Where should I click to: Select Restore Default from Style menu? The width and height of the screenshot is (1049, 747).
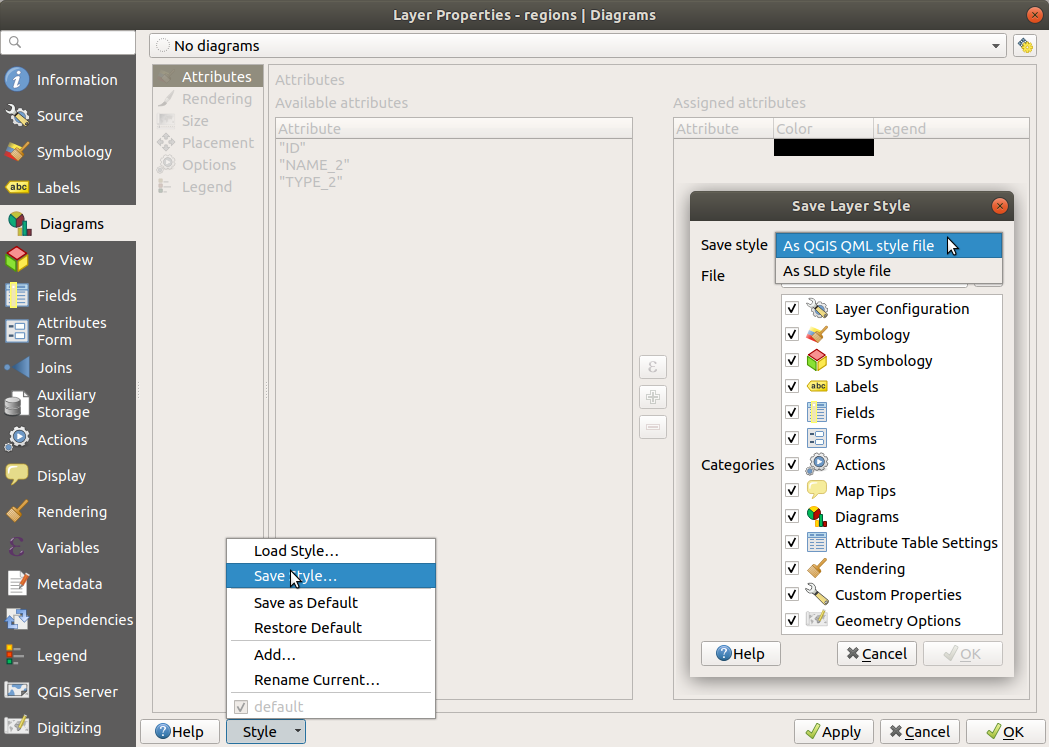click(308, 628)
